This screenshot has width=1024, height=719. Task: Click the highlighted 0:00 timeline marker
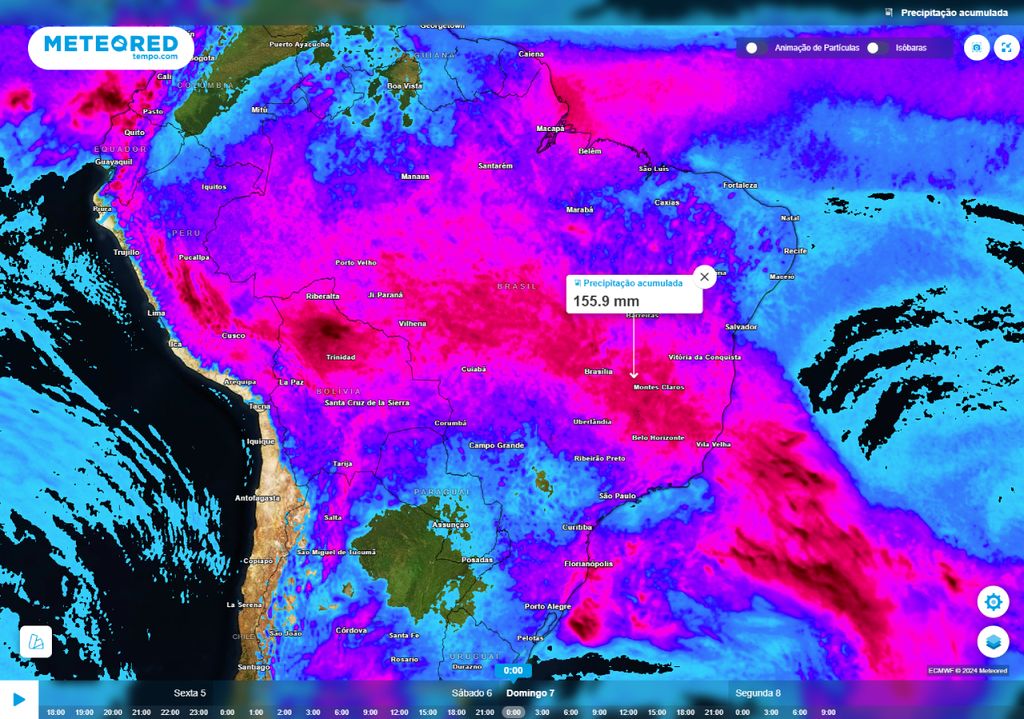pyautogui.click(x=513, y=712)
